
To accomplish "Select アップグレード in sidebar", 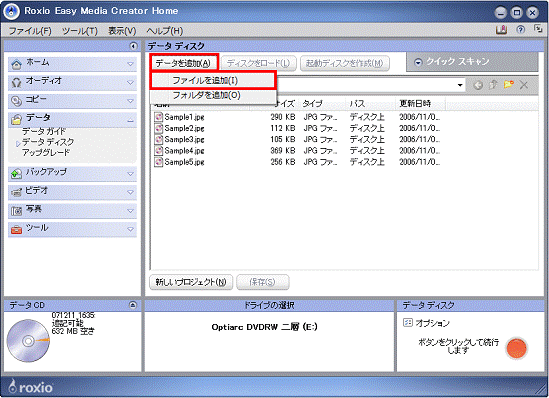I will pyautogui.click(x=46, y=153).
